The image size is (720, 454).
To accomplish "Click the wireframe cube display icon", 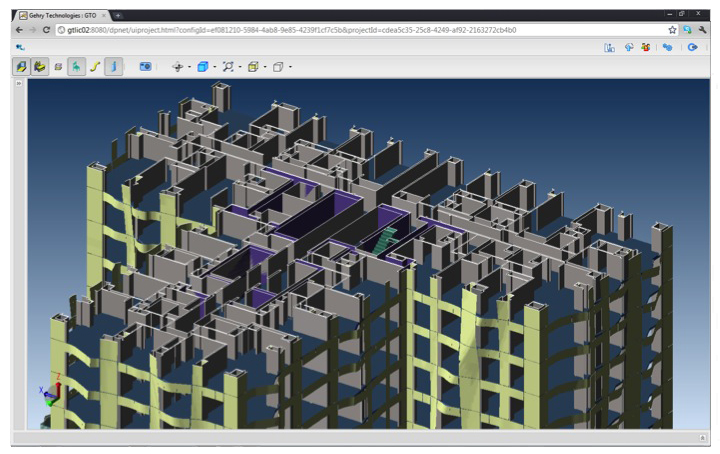I will click(x=278, y=67).
